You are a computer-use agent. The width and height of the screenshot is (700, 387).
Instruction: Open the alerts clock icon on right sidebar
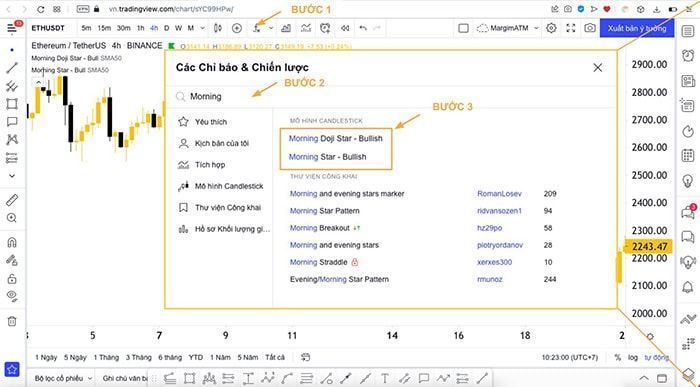point(688,55)
